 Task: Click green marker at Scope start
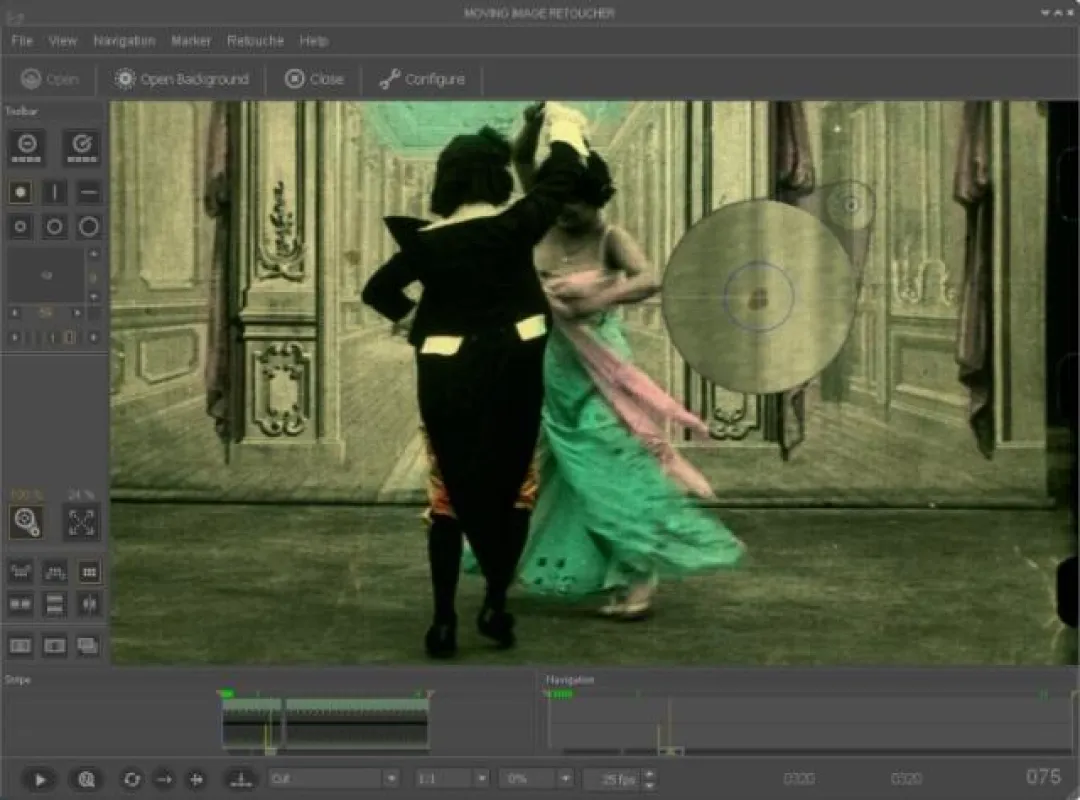coord(227,693)
